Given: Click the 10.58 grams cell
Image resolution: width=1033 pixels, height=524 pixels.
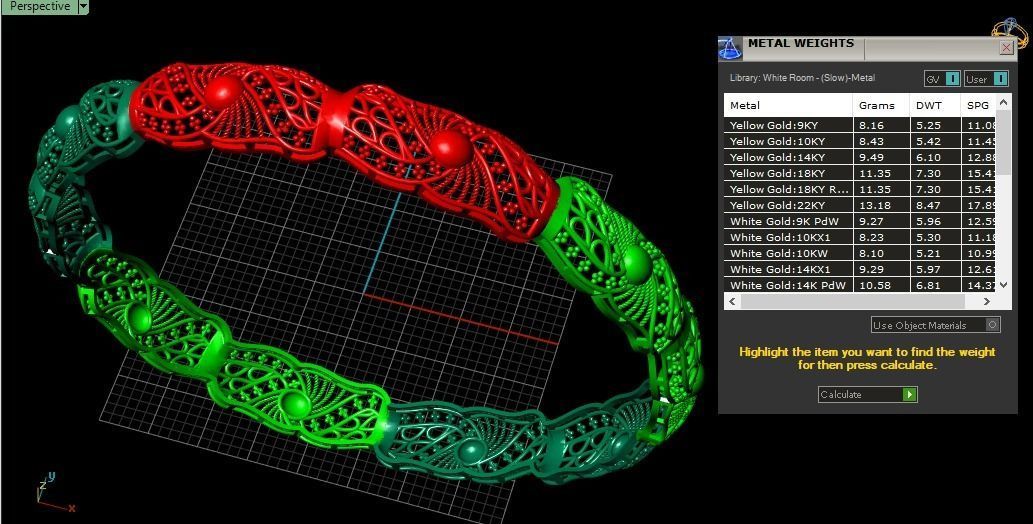Looking at the screenshot, I should click(x=881, y=285).
